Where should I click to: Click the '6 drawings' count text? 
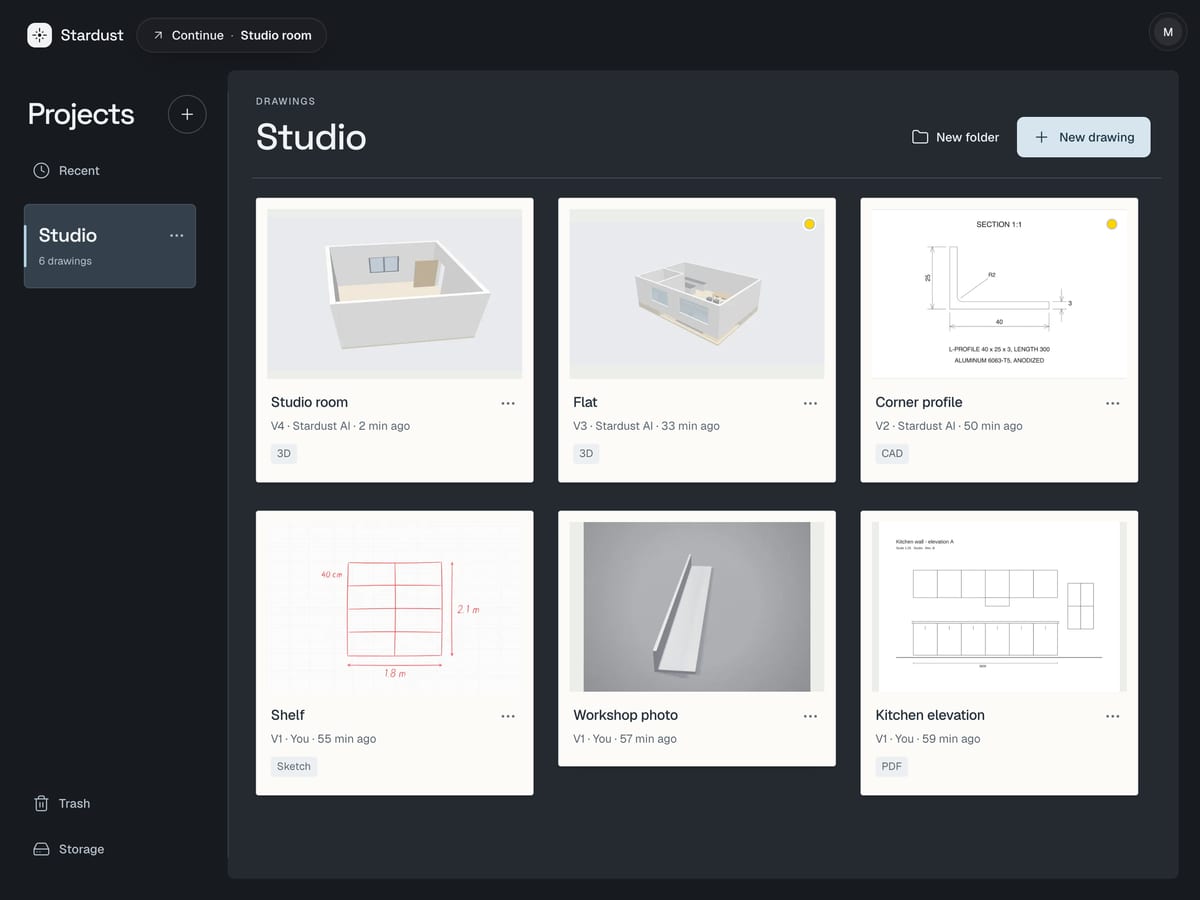tap(65, 261)
